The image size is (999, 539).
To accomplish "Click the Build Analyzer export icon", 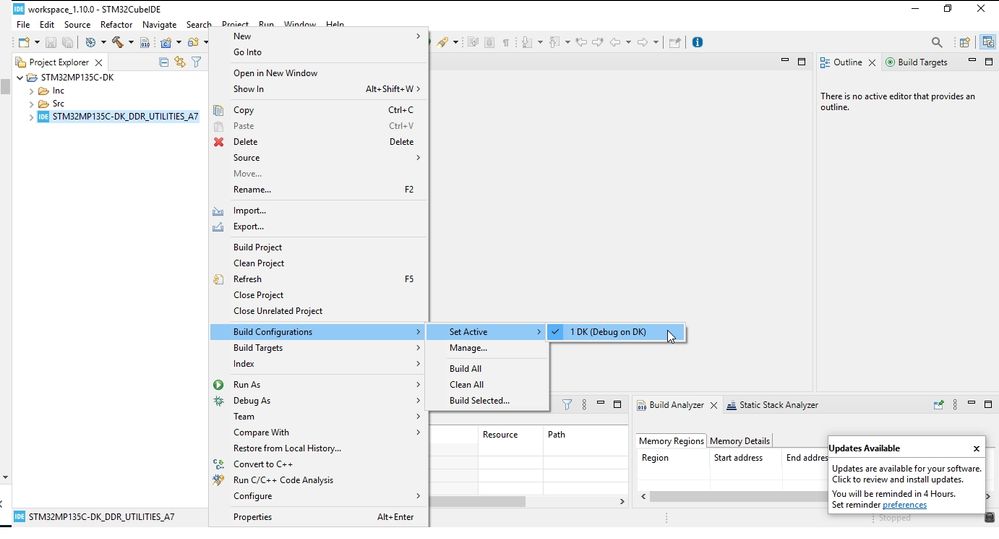I will click(x=938, y=405).
